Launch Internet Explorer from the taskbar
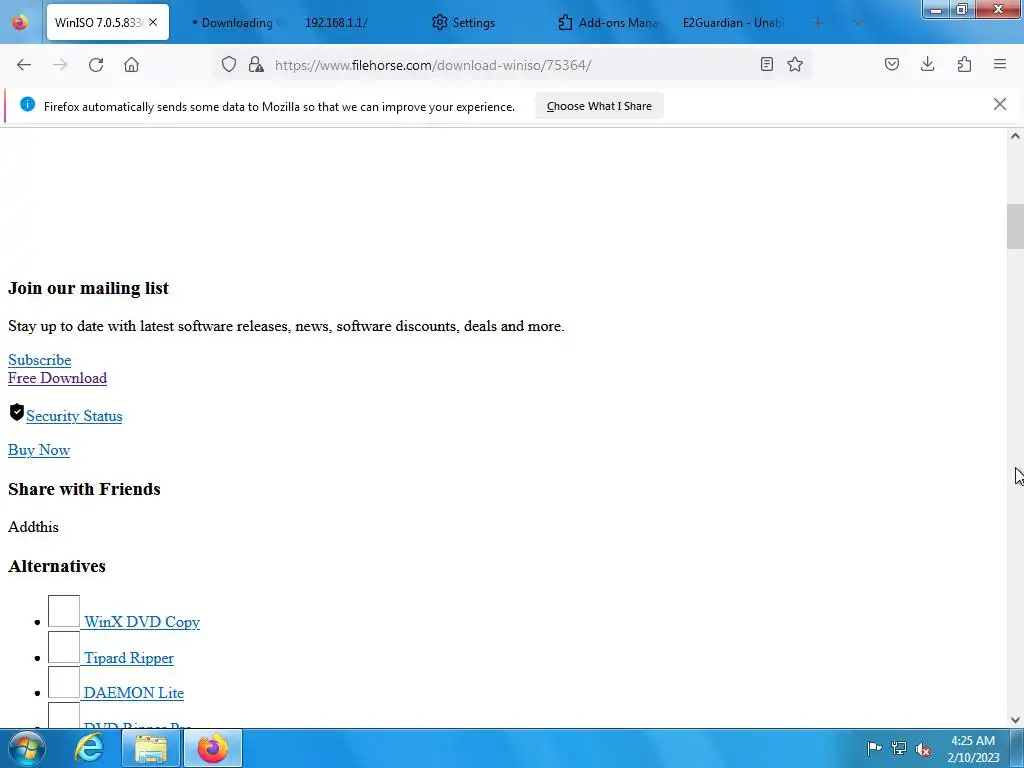This screenshot has height=768, width=1024. coord(89,748)
